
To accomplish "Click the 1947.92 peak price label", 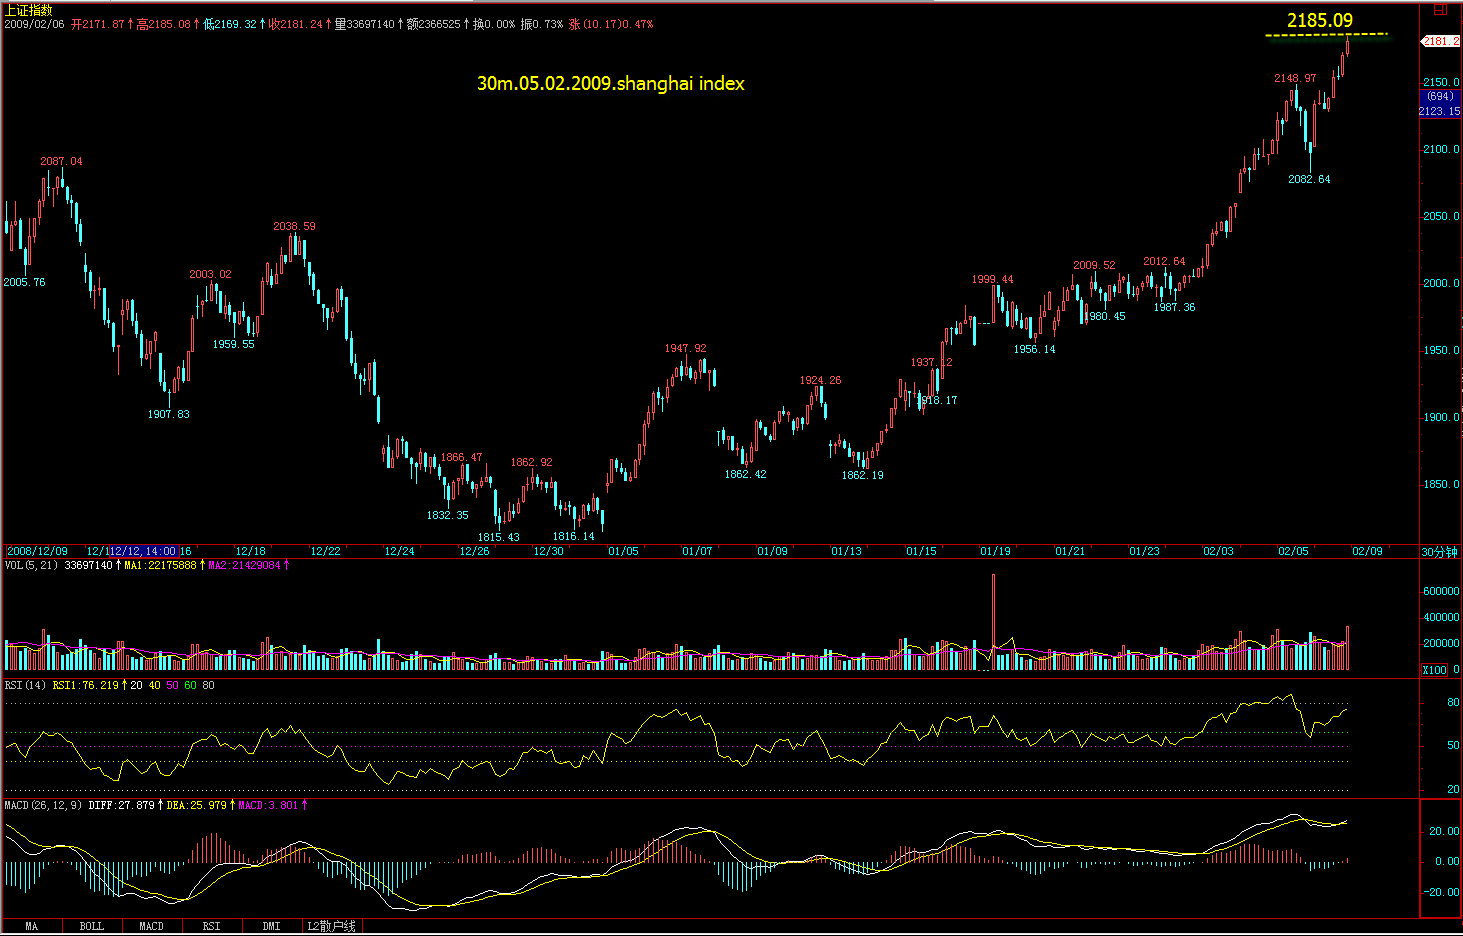I will [x=685, y=348].
